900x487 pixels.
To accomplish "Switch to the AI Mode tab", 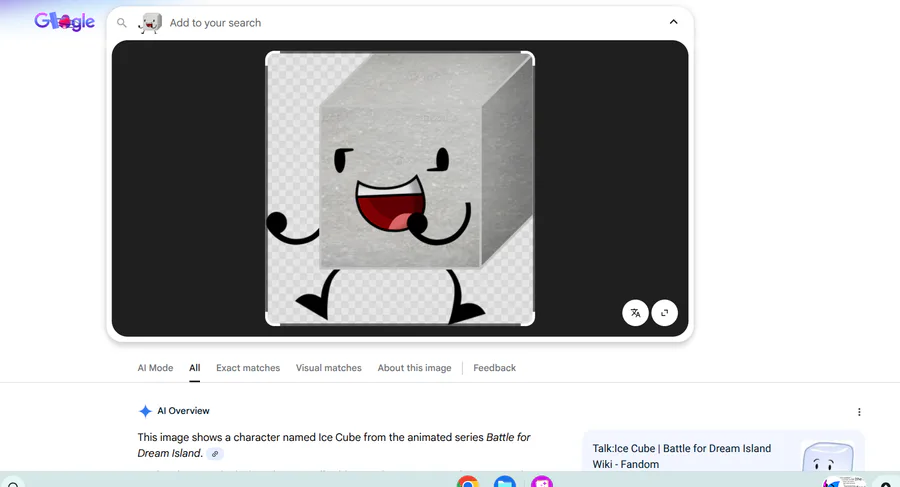I will (155, 368).
